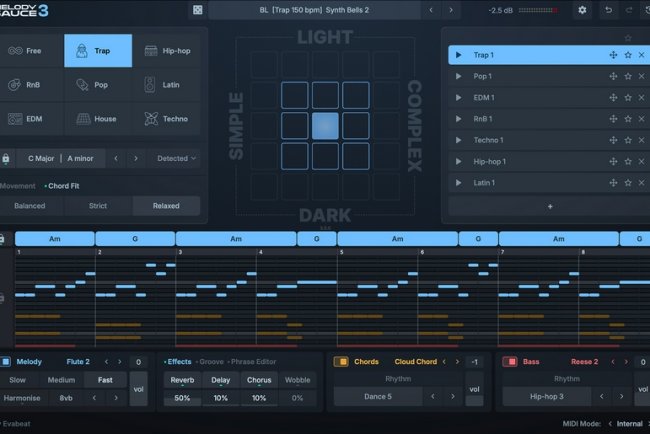This screenshot has width=650, height=434.
Task: Play the Trap 1 pattern
Action: coord(458,55)
